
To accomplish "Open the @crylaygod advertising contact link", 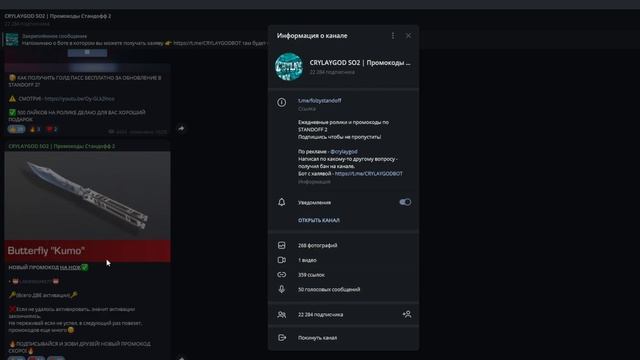I will pyautogui.click(x=344, y=151).
